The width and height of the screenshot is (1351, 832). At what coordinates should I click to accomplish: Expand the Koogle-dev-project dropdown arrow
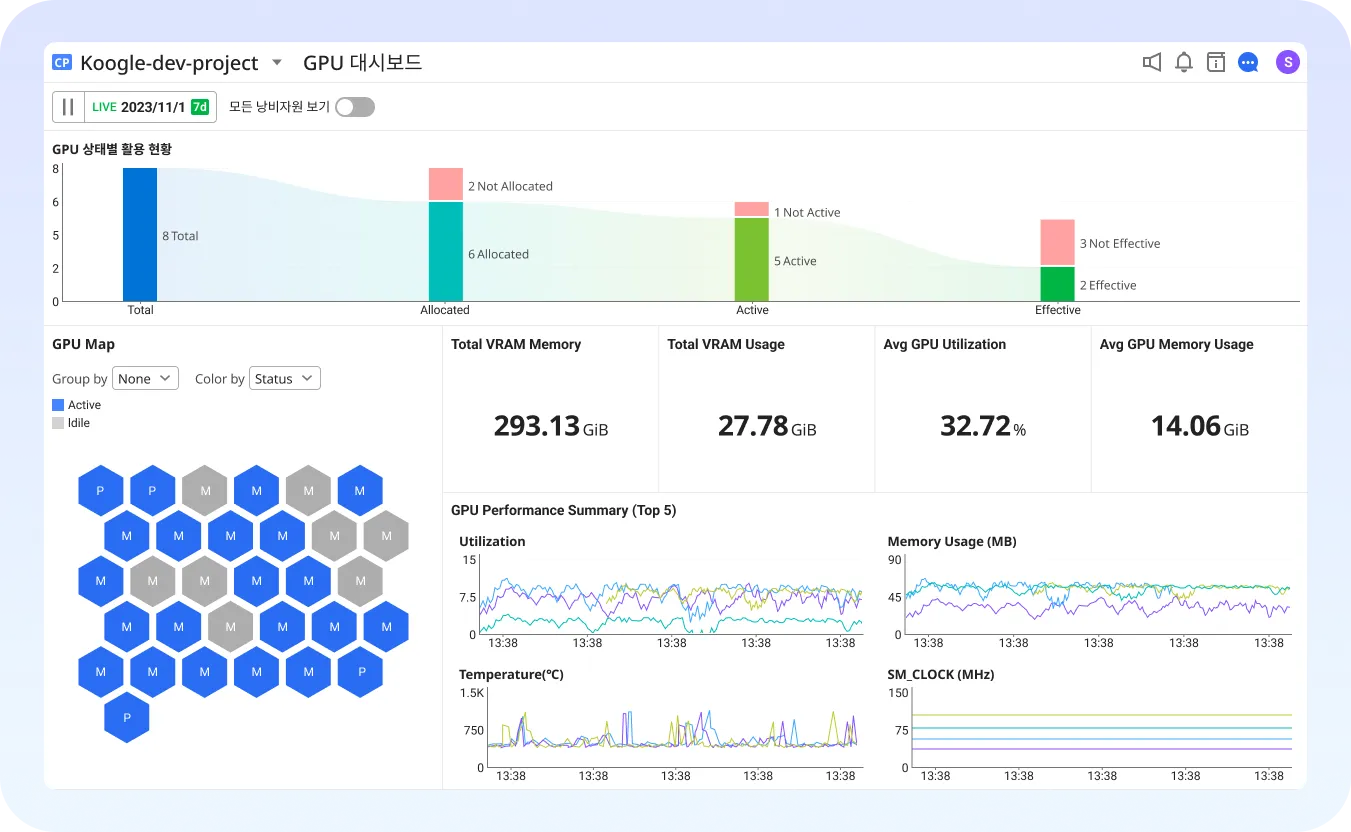pos(277,63)
